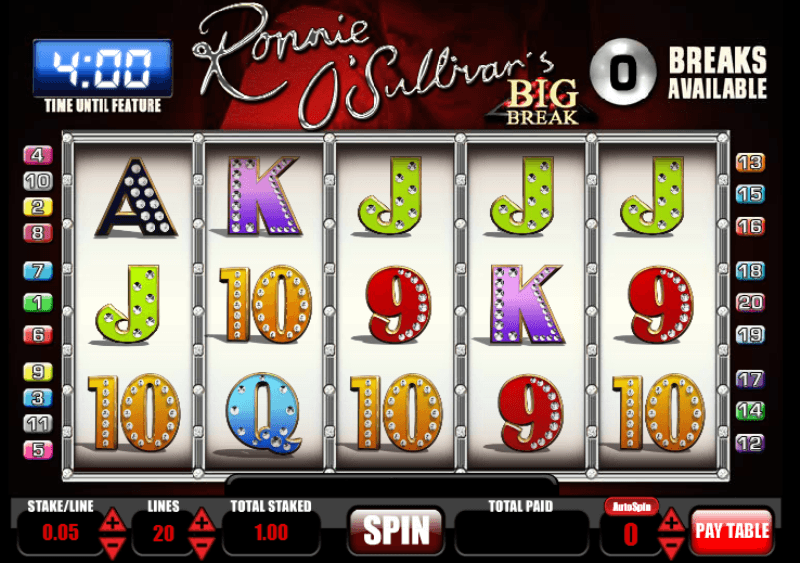Image resolution: width=800 pixels, height=563 pixels.
Task: Select payline 5 indicator
Action: pyautogui.click(x=38, y=450)
